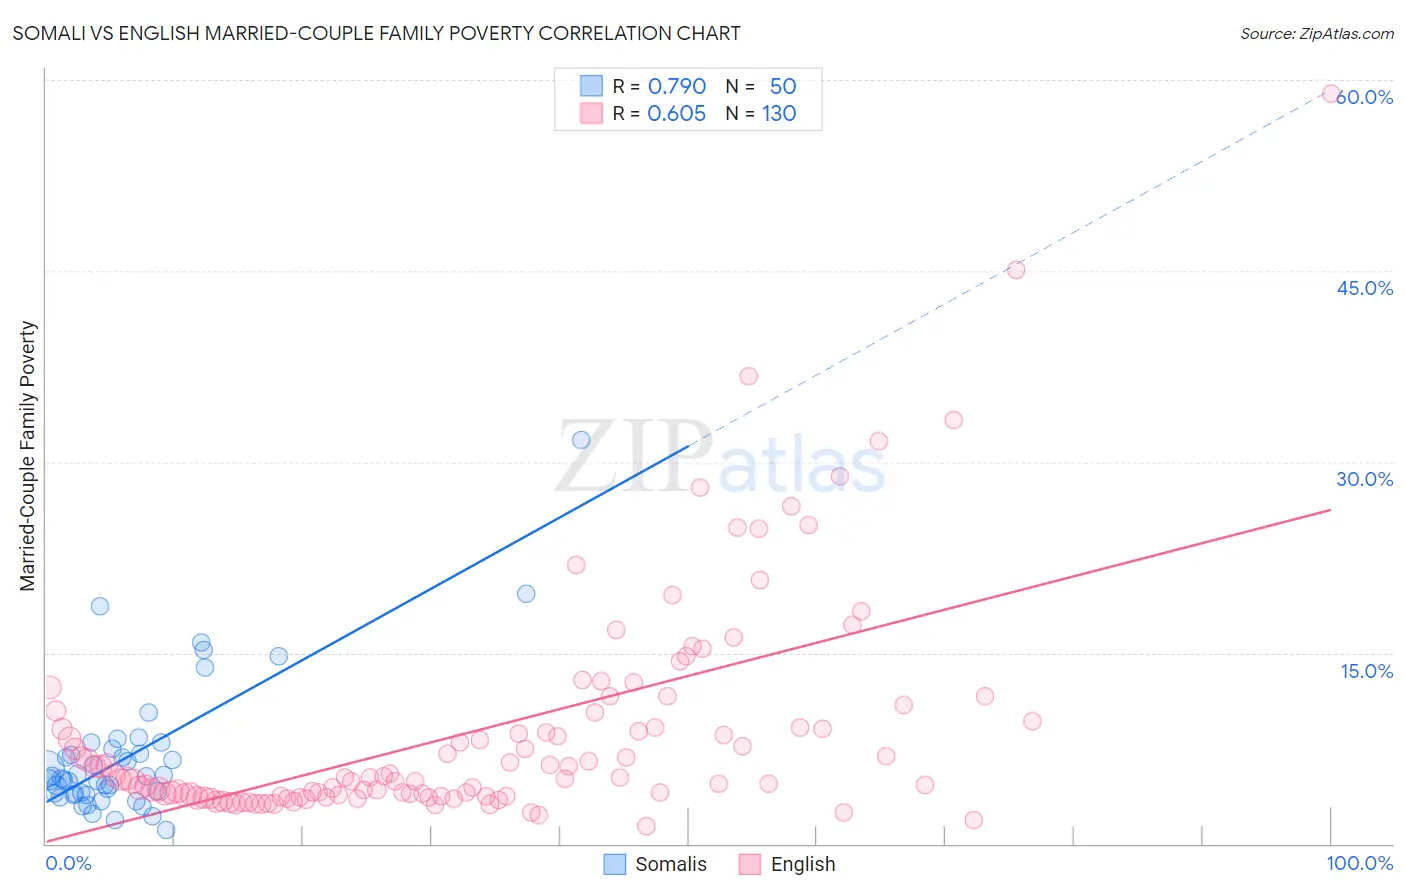The width and height of the screenshot is (1406, 892).
Task: Click the 100.0% x-axis label
Action: (x=1359, y=863)
